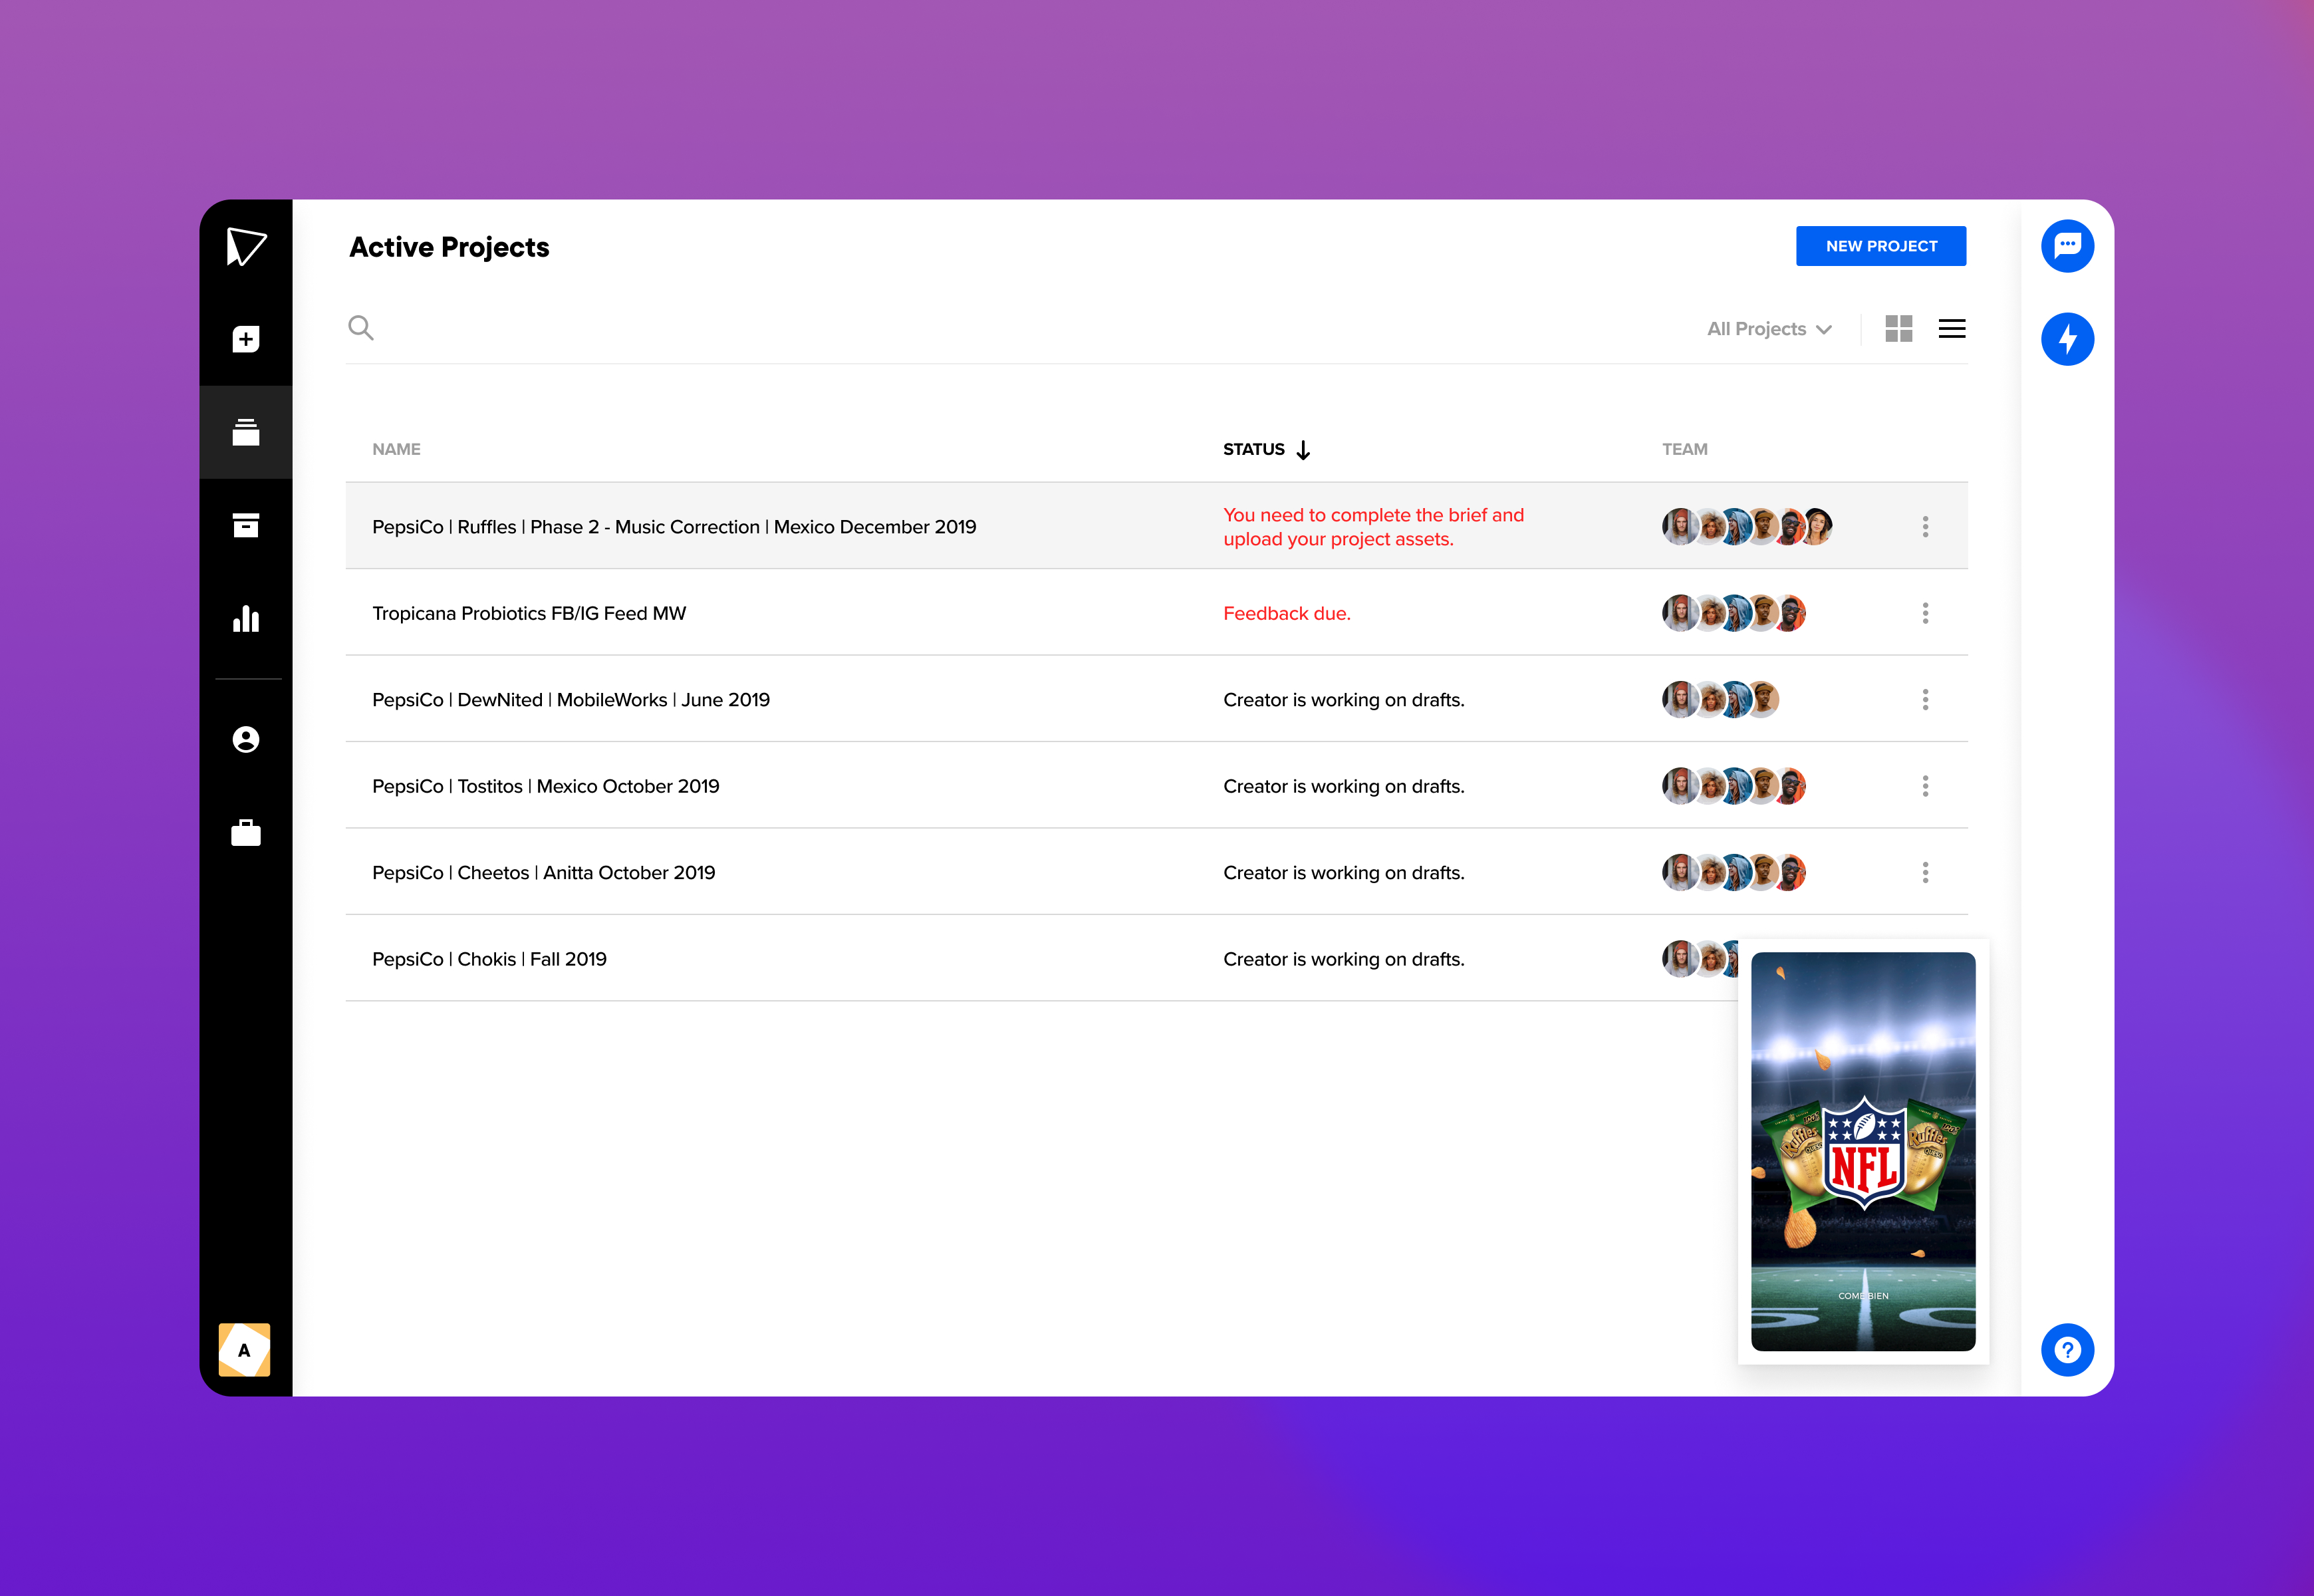Screen dimensions: 2314x1596
Task: Sort by the STATUS column header
Action: pyautogui.click(x=1266, y=449)
